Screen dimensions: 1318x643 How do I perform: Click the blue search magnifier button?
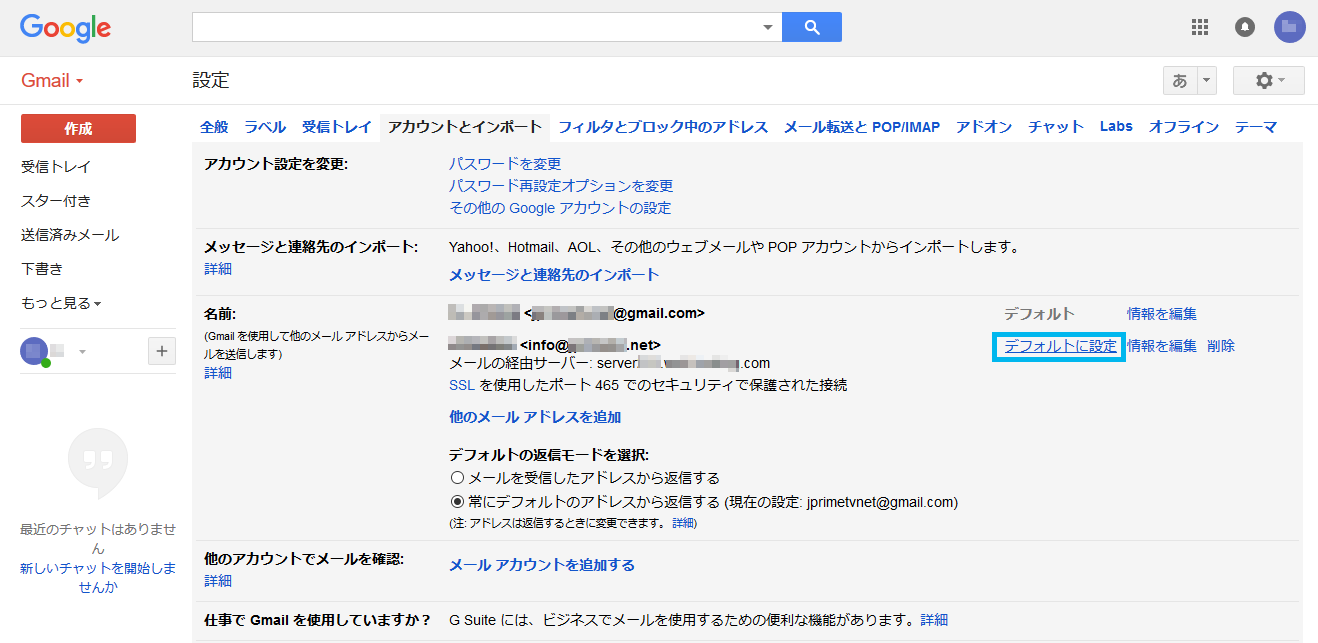click(811, 27)
